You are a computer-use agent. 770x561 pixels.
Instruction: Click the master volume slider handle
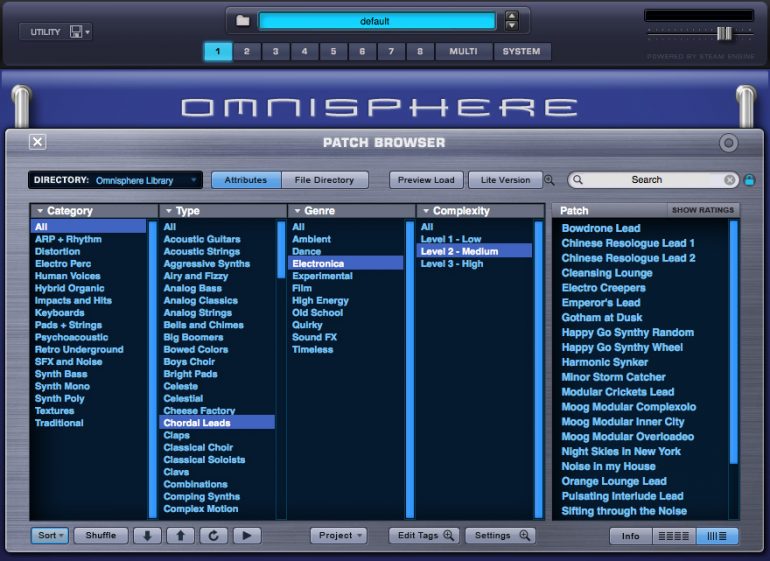click(724, 33)
